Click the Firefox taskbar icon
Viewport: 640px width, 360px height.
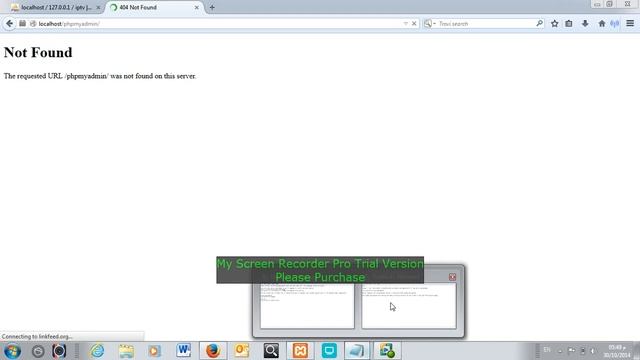[213, 351]
